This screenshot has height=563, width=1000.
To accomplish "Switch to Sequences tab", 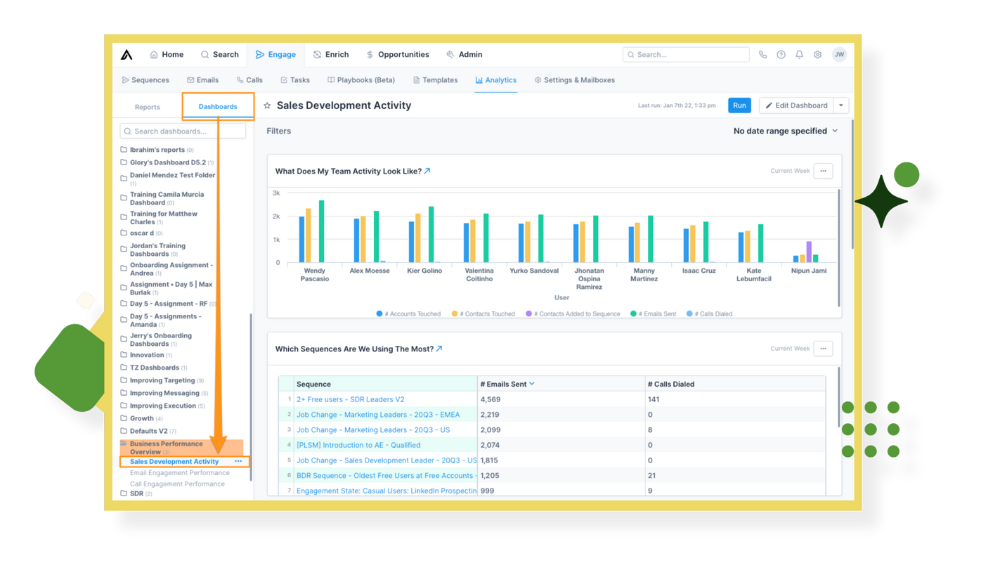I will 145,80.
